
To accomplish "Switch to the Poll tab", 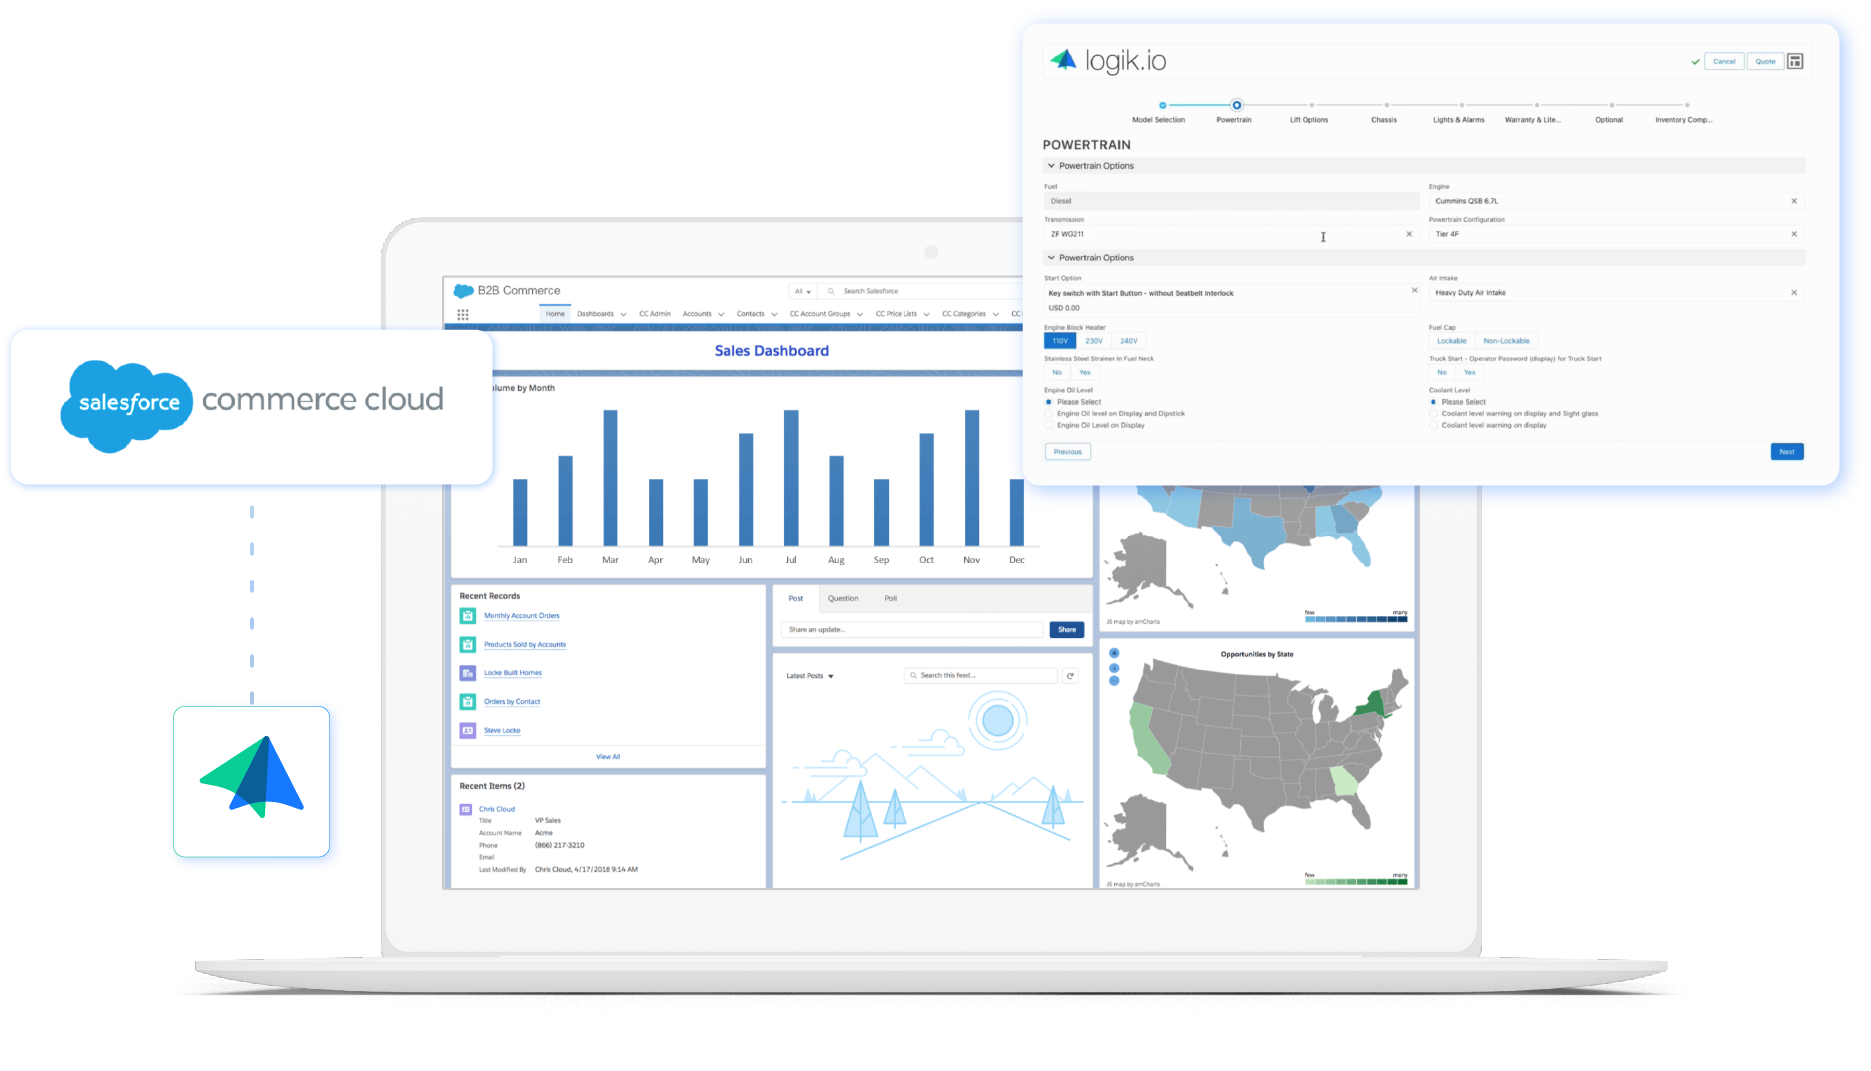I will click(891, 599).
